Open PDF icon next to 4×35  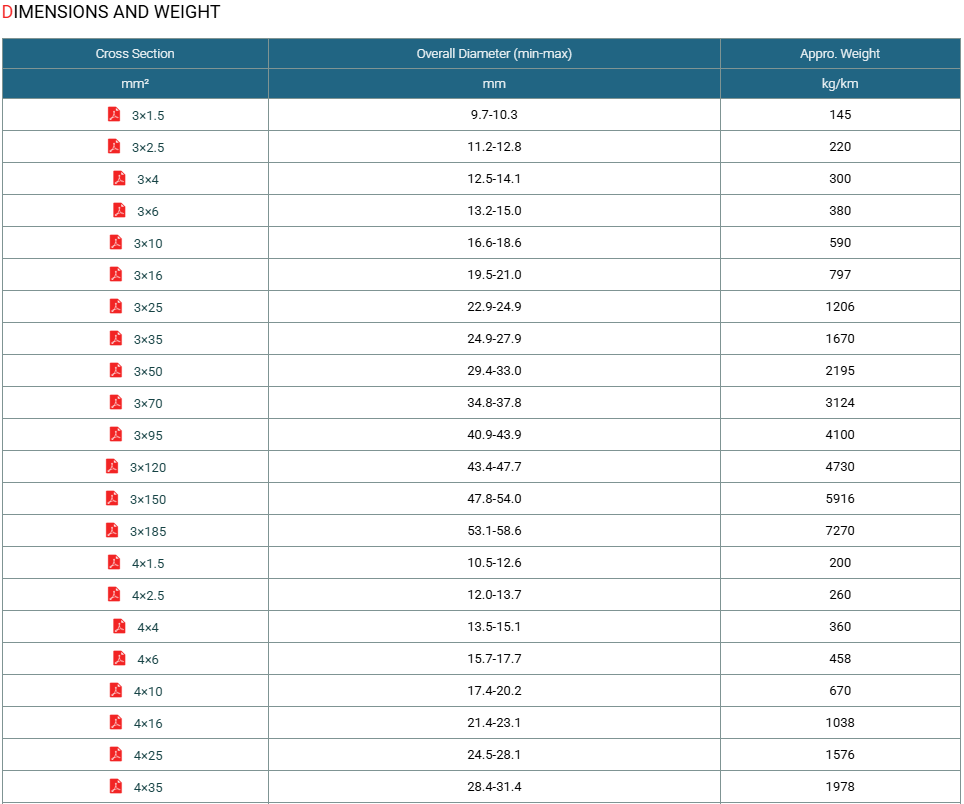[x=116, y=786]
